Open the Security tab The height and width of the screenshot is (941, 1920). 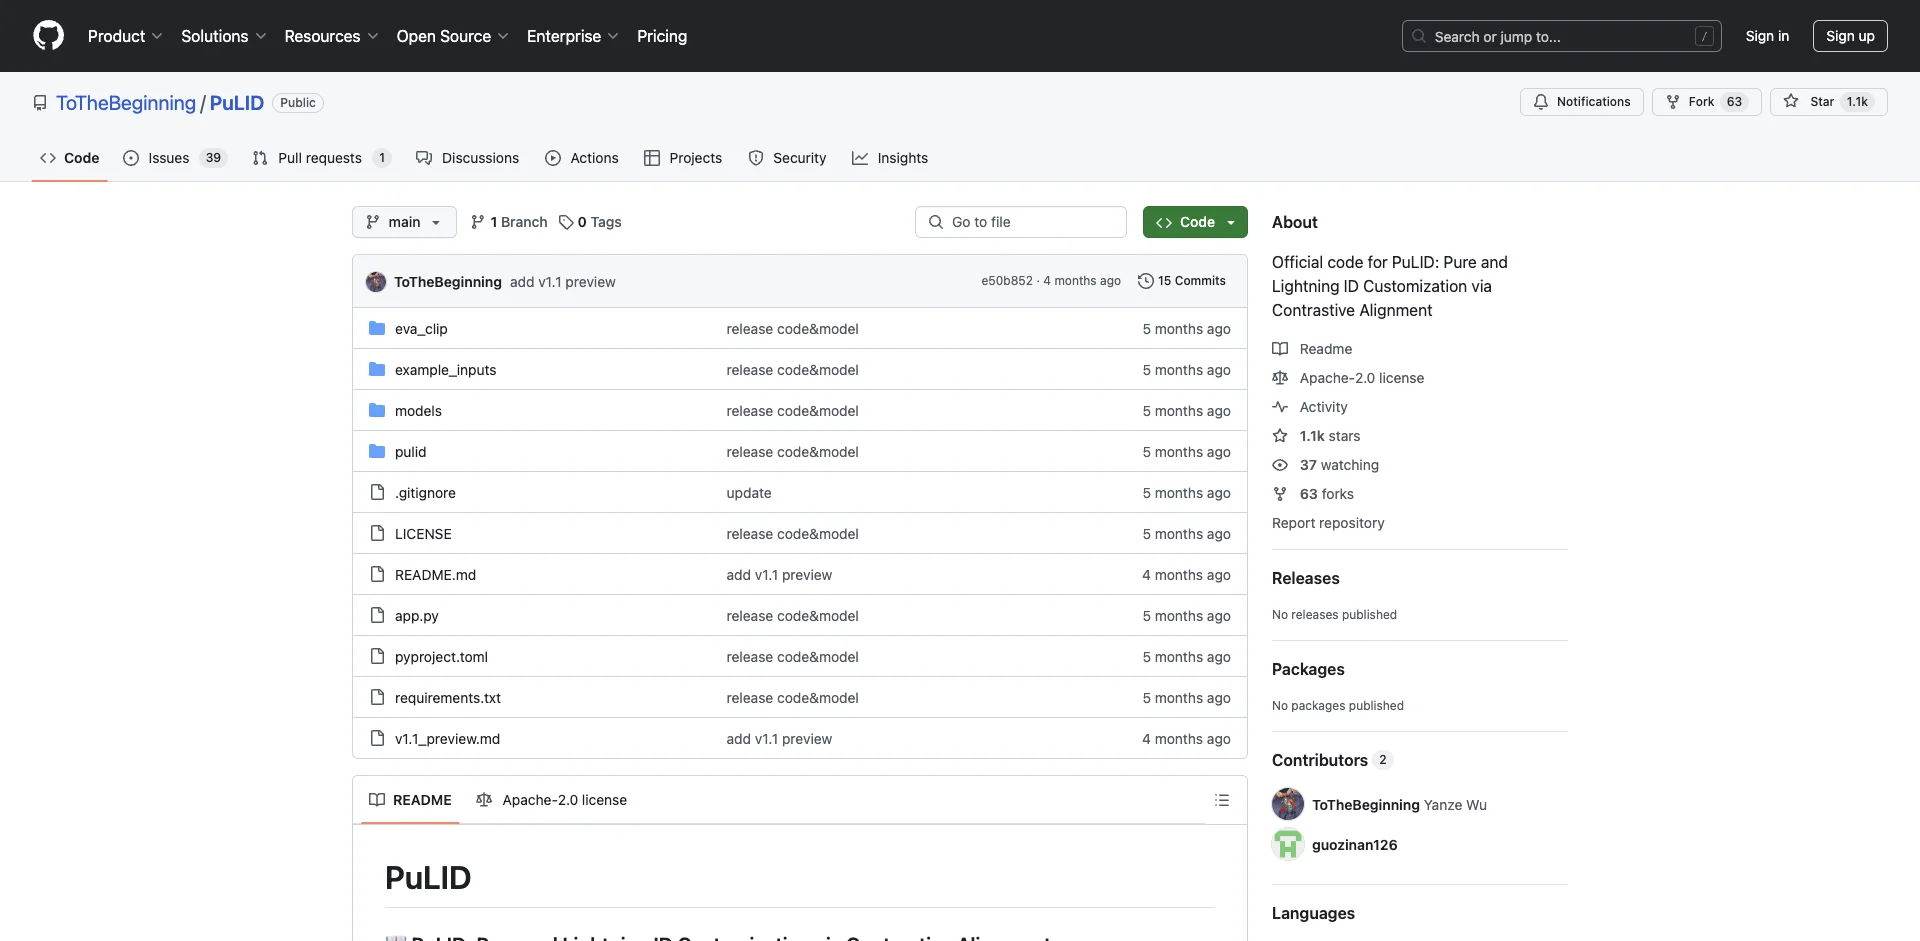pyautogui.click(x=787, y=158)
